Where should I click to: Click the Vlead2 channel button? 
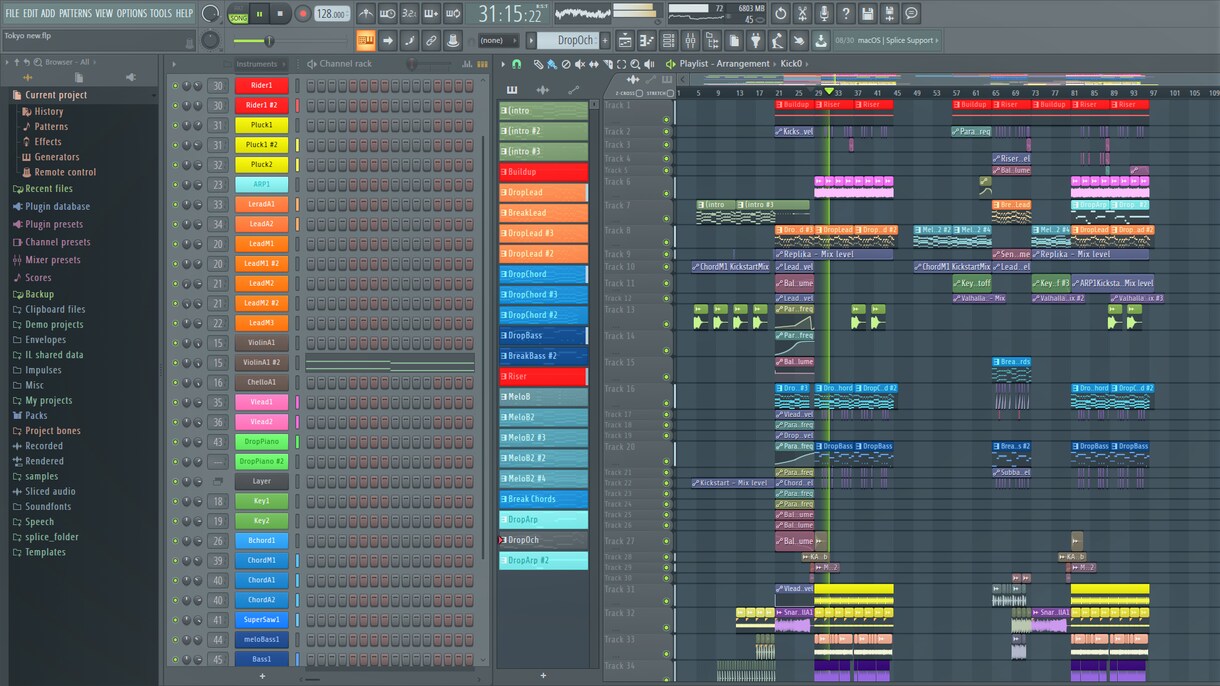point(261,422)
